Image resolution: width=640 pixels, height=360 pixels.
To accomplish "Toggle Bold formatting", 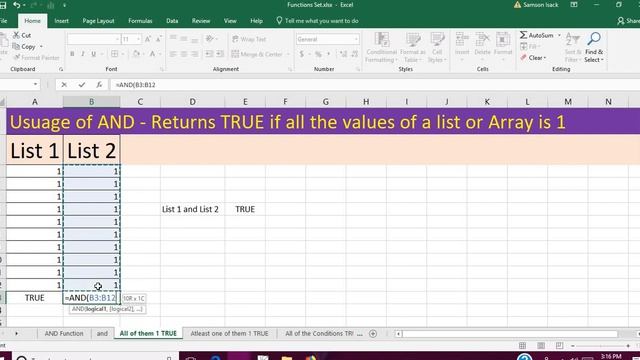I will (x=72, y=54).
